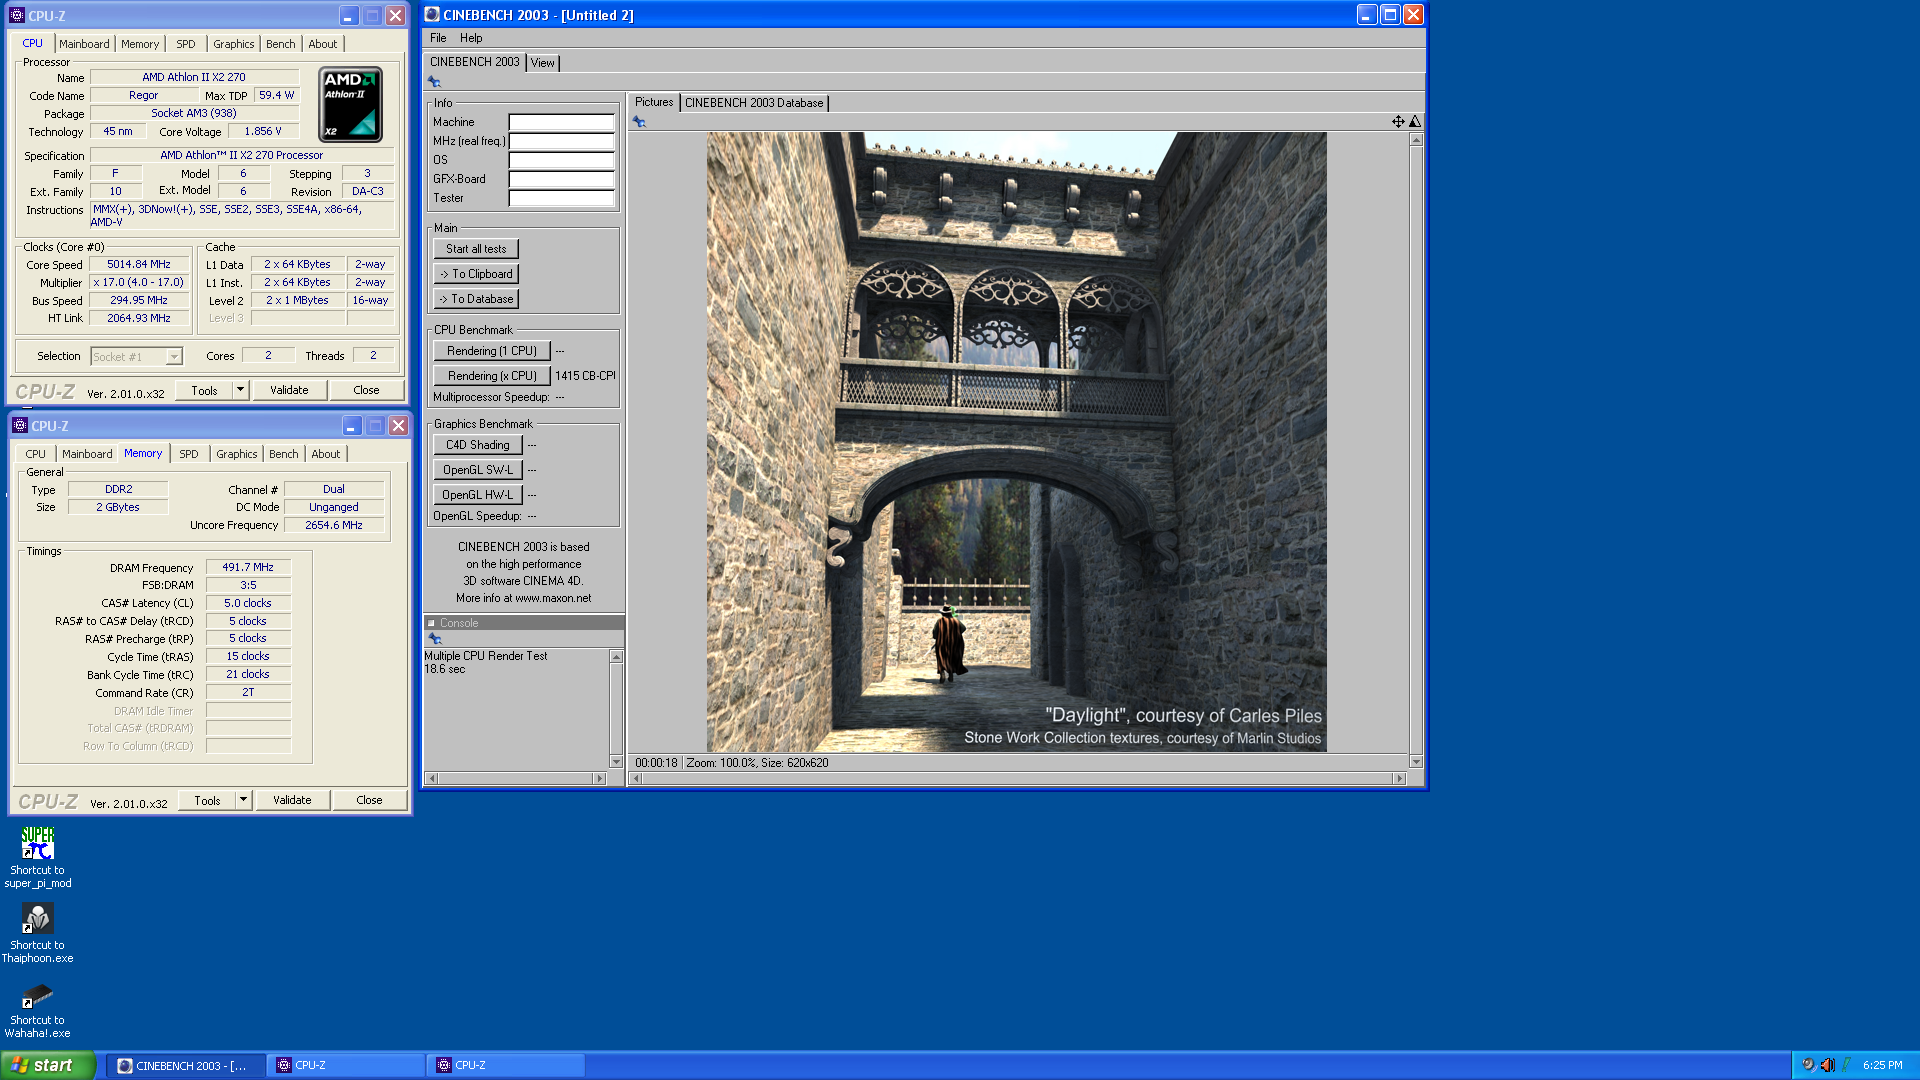Click the pin icon in Pictures panel

pos(639,122)
